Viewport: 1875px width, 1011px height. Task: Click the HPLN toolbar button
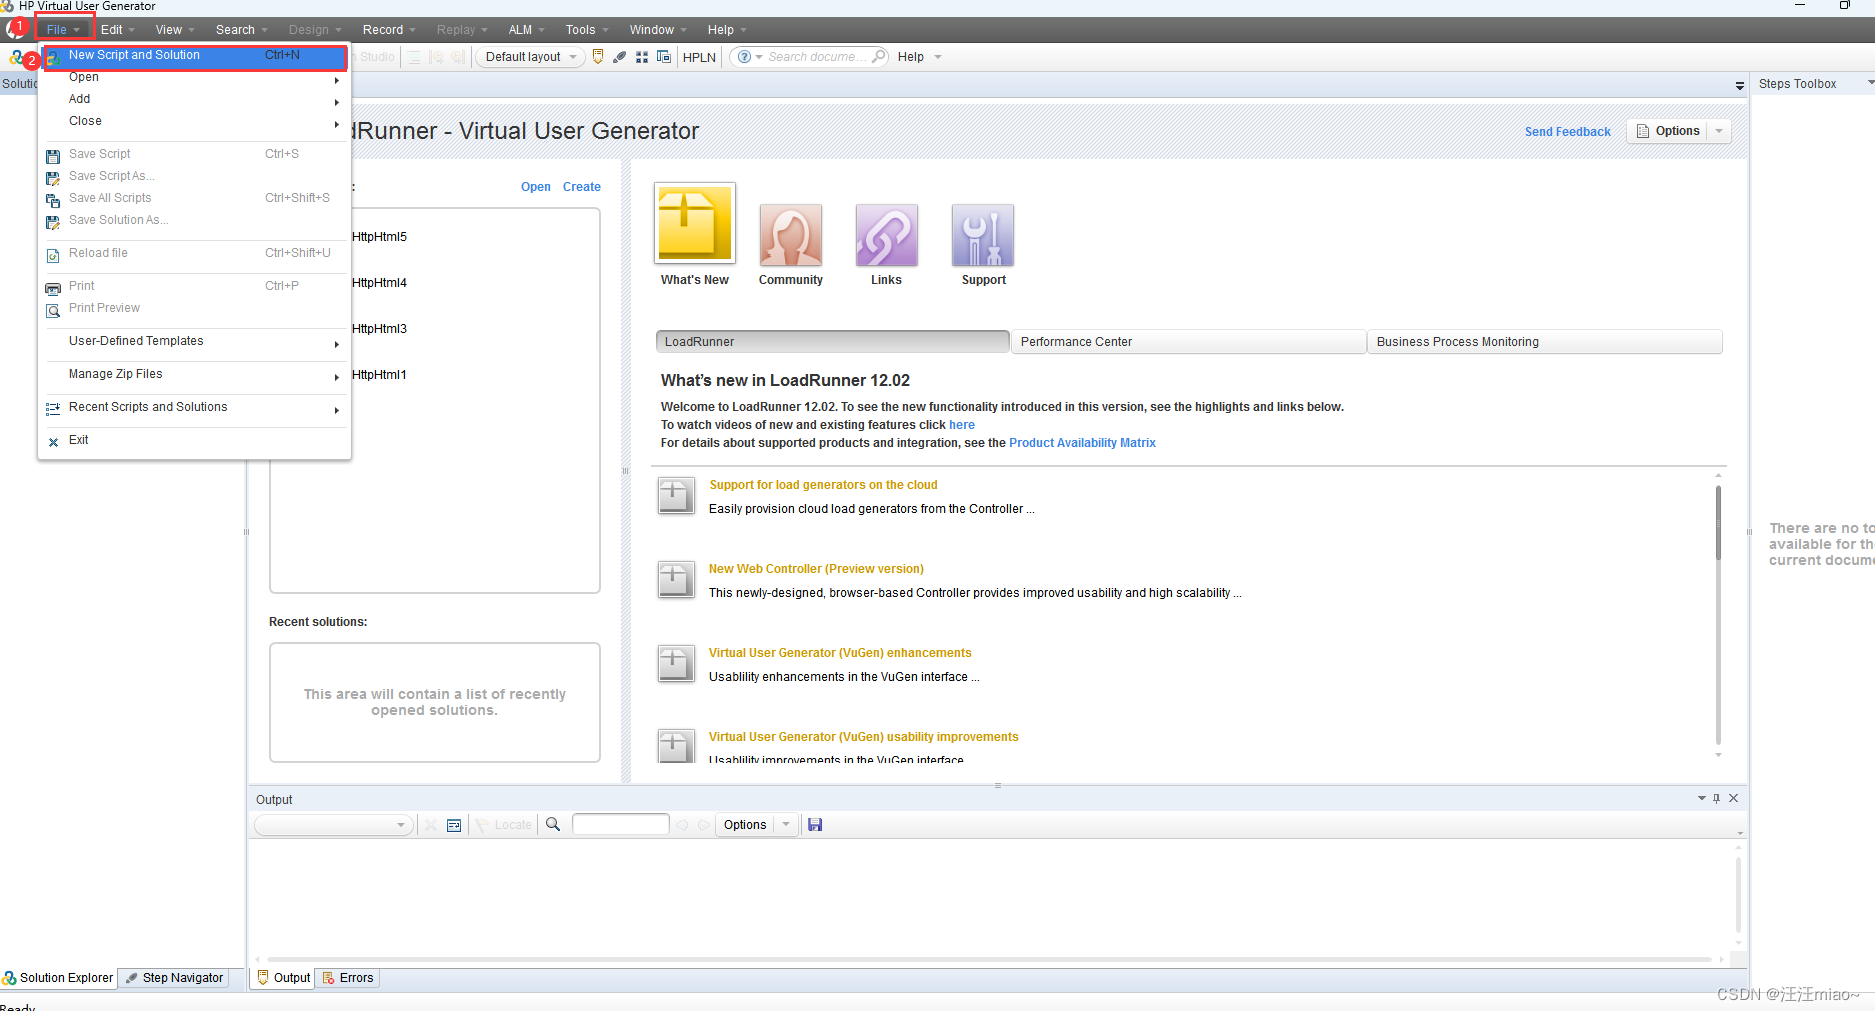click(x=699, y=57)
